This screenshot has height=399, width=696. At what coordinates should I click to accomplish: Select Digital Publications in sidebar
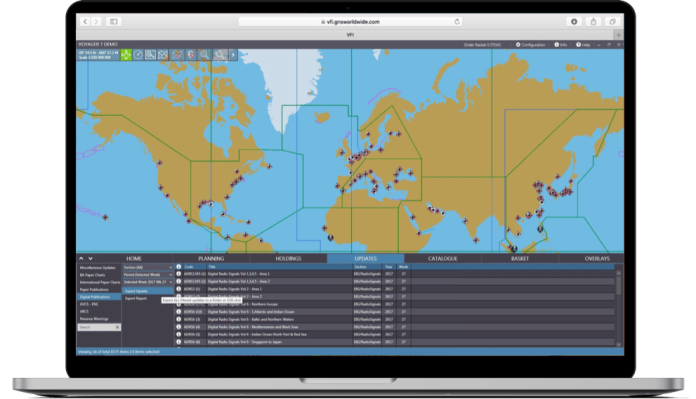(x=99, y=297)
